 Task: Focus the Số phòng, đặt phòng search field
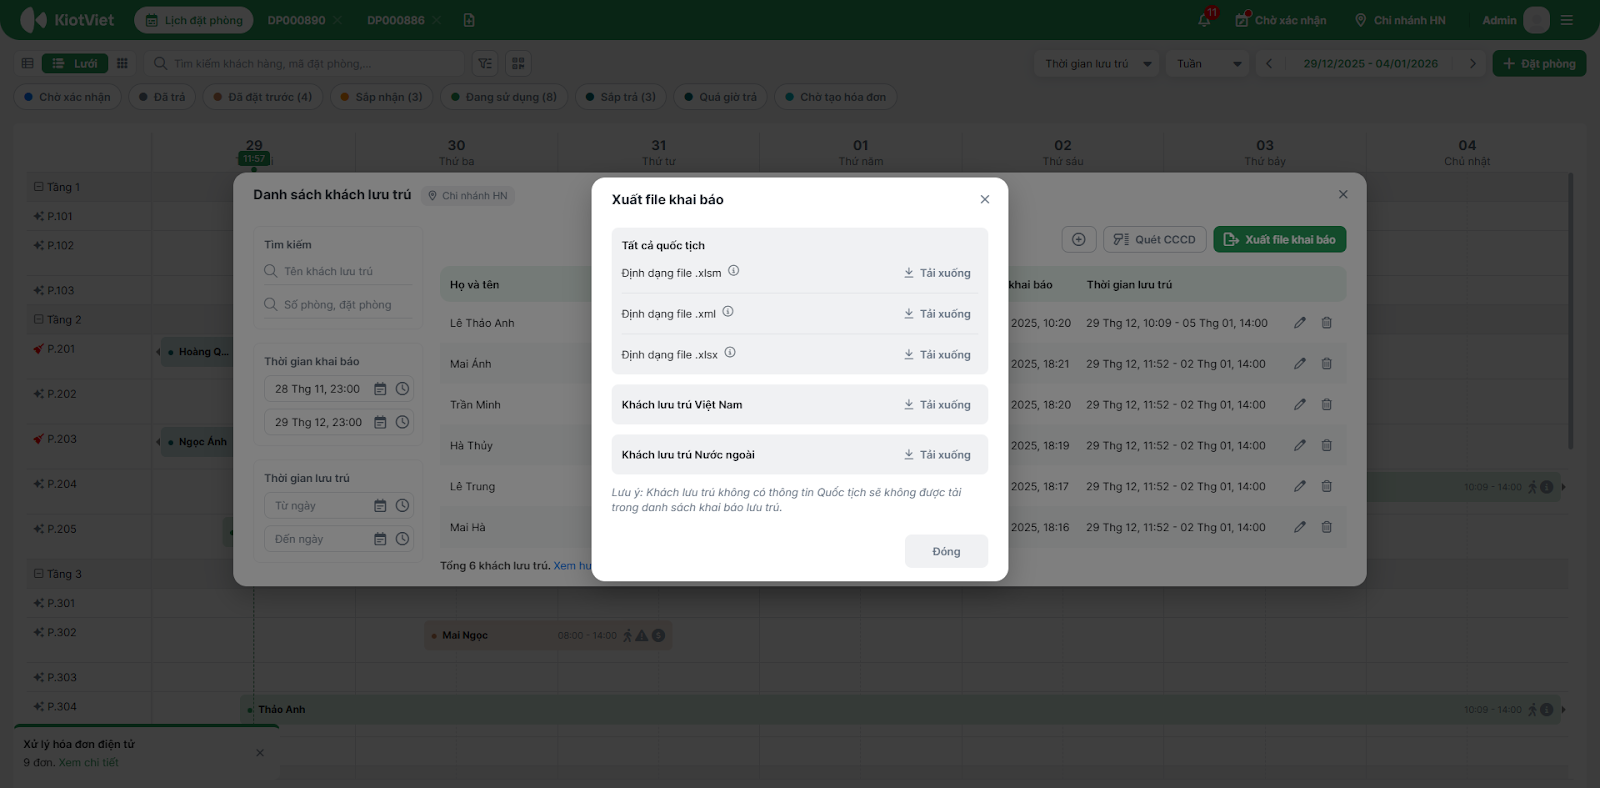click(x=338, y=304)
